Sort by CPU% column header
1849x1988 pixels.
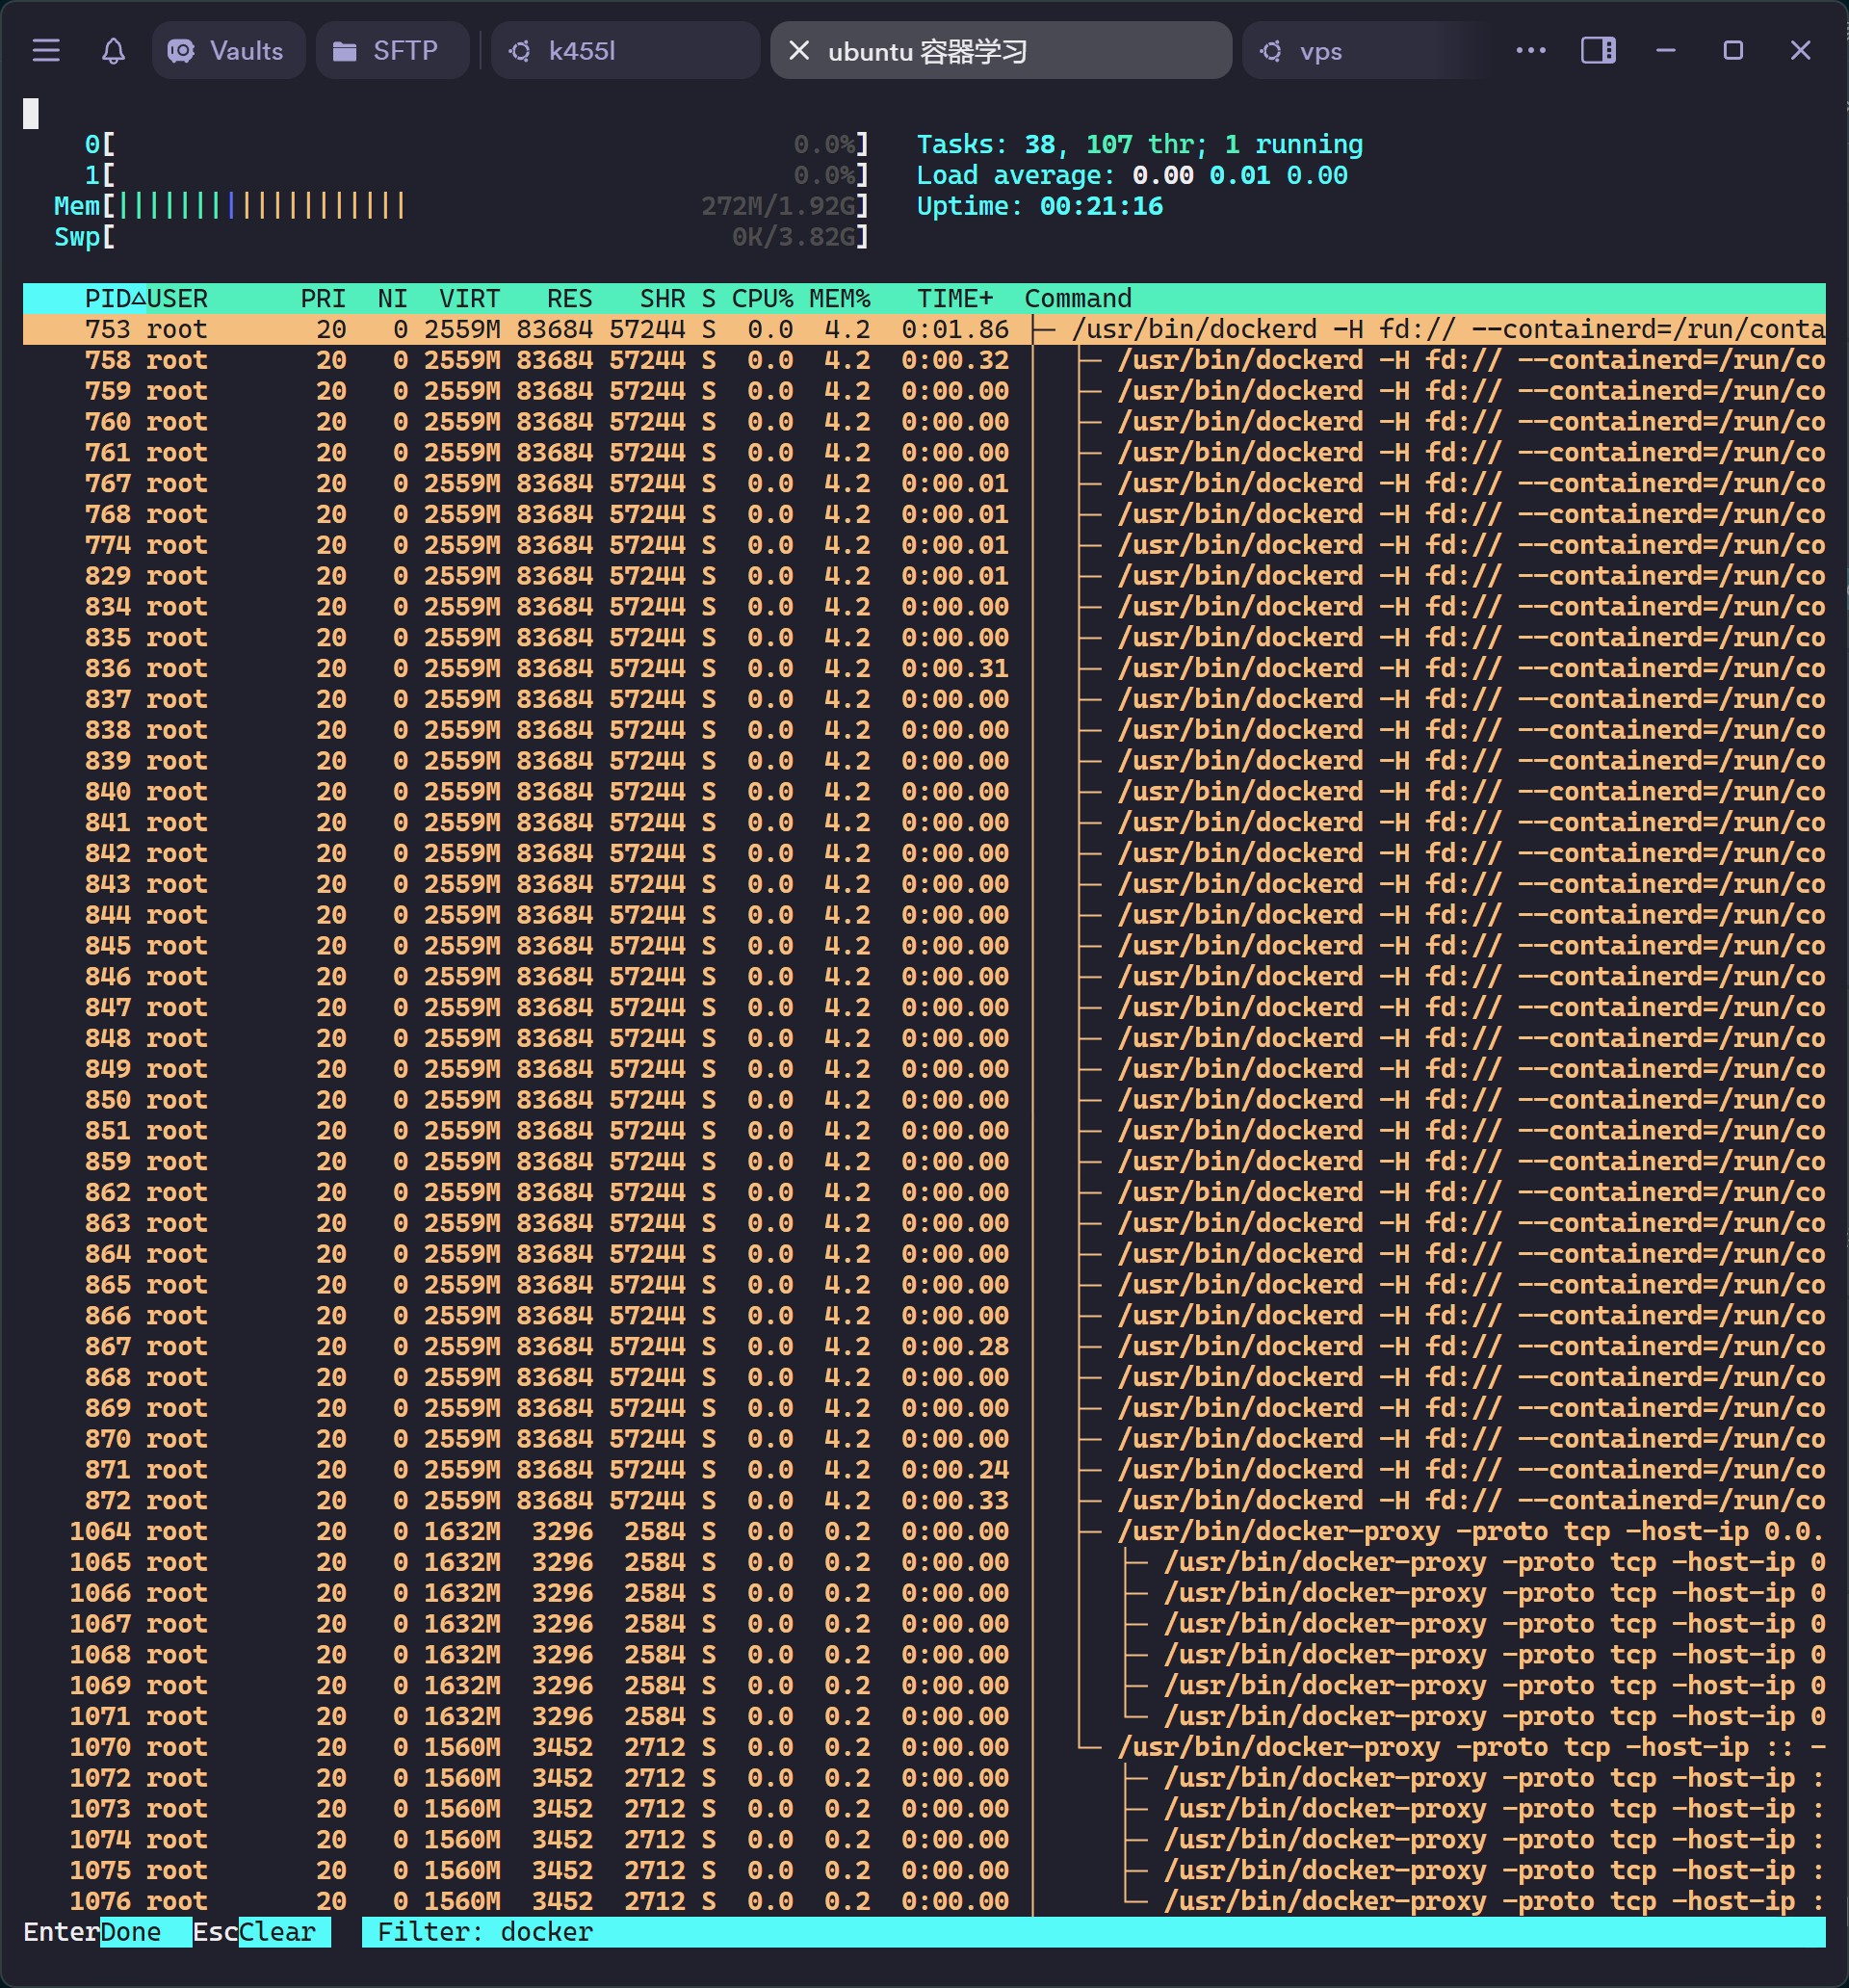(x=762, y=298)
